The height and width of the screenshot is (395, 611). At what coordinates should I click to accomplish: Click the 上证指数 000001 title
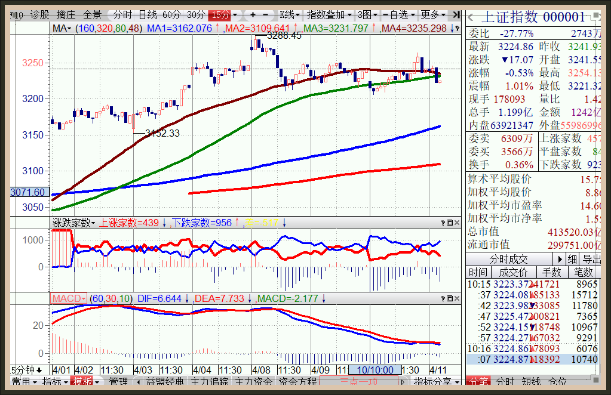tap(533, 17)
